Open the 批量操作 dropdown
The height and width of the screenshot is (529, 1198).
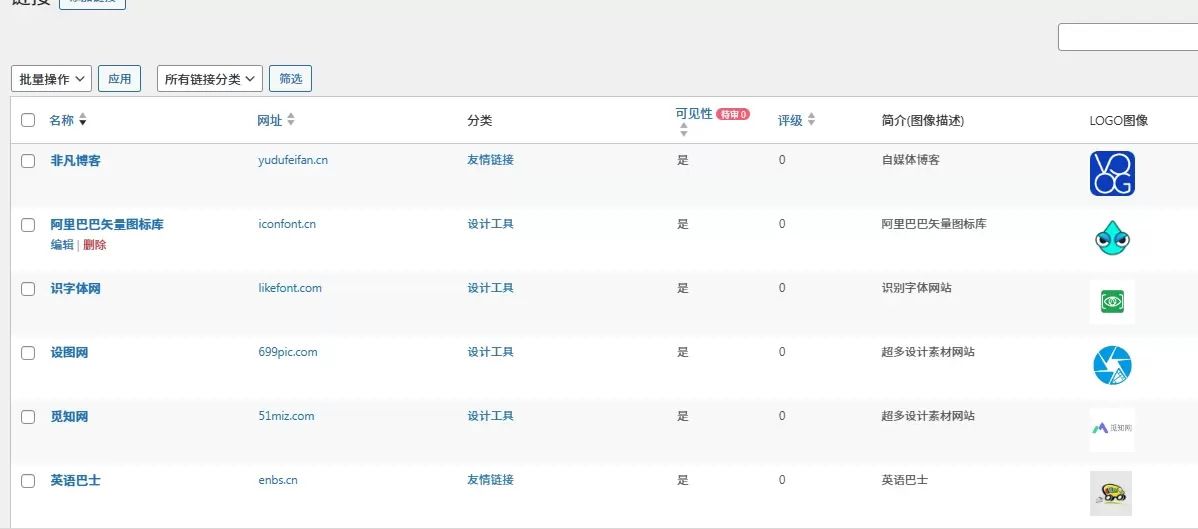coord(51,79)
